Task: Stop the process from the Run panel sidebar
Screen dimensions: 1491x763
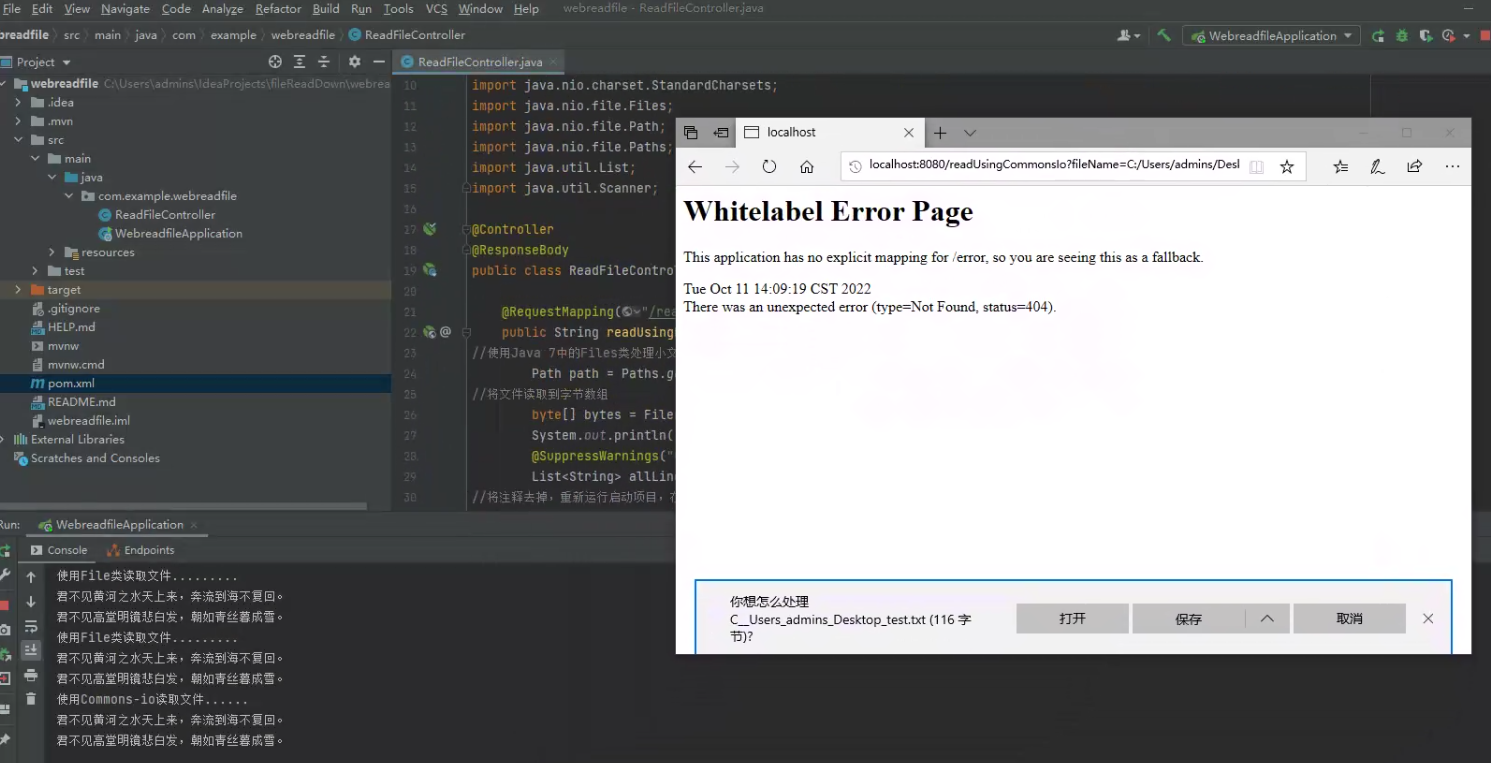Action: (x=4, y=605)
